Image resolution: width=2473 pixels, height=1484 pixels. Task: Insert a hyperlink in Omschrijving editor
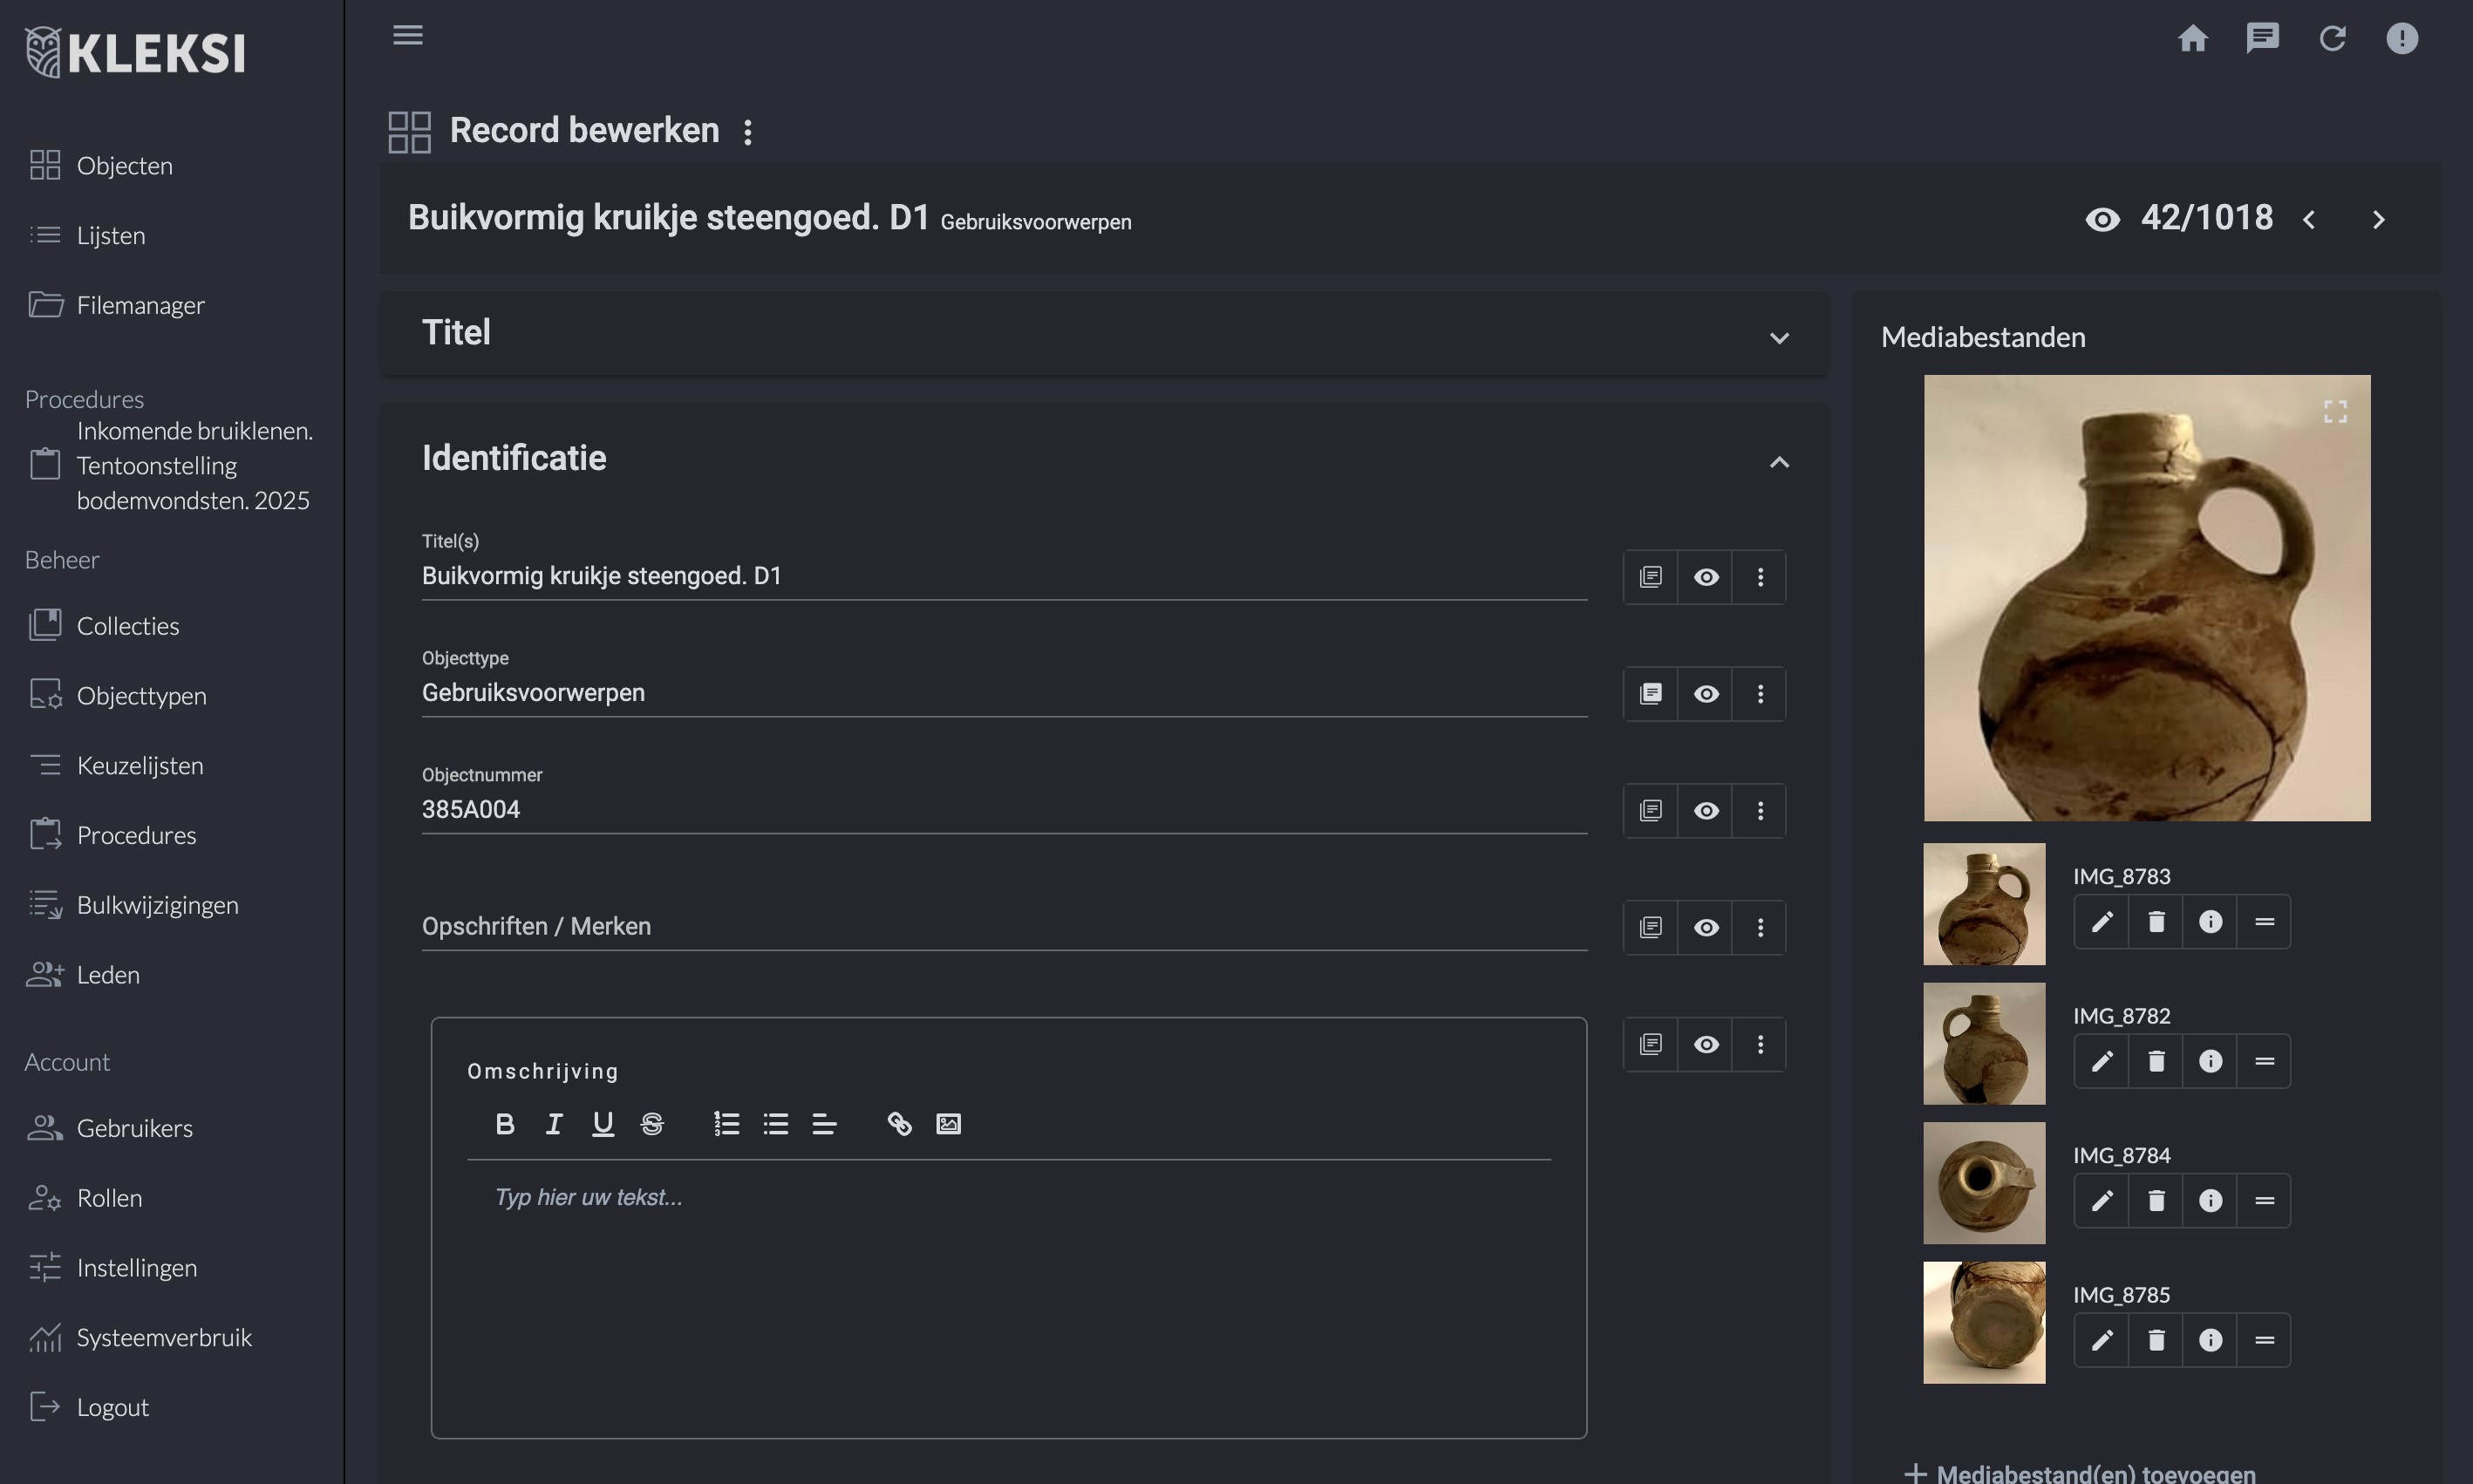point(899,1124)
